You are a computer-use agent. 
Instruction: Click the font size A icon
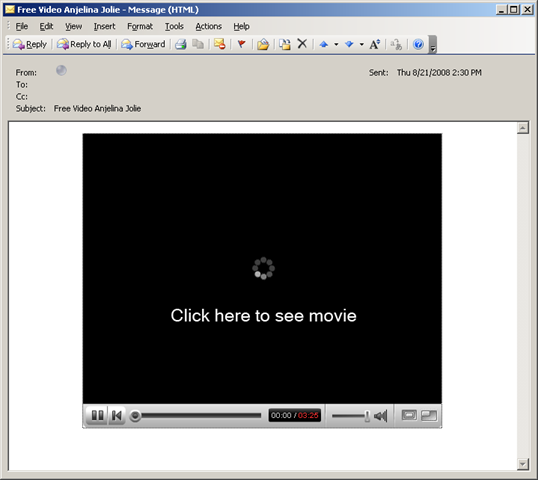coord(375,44)
